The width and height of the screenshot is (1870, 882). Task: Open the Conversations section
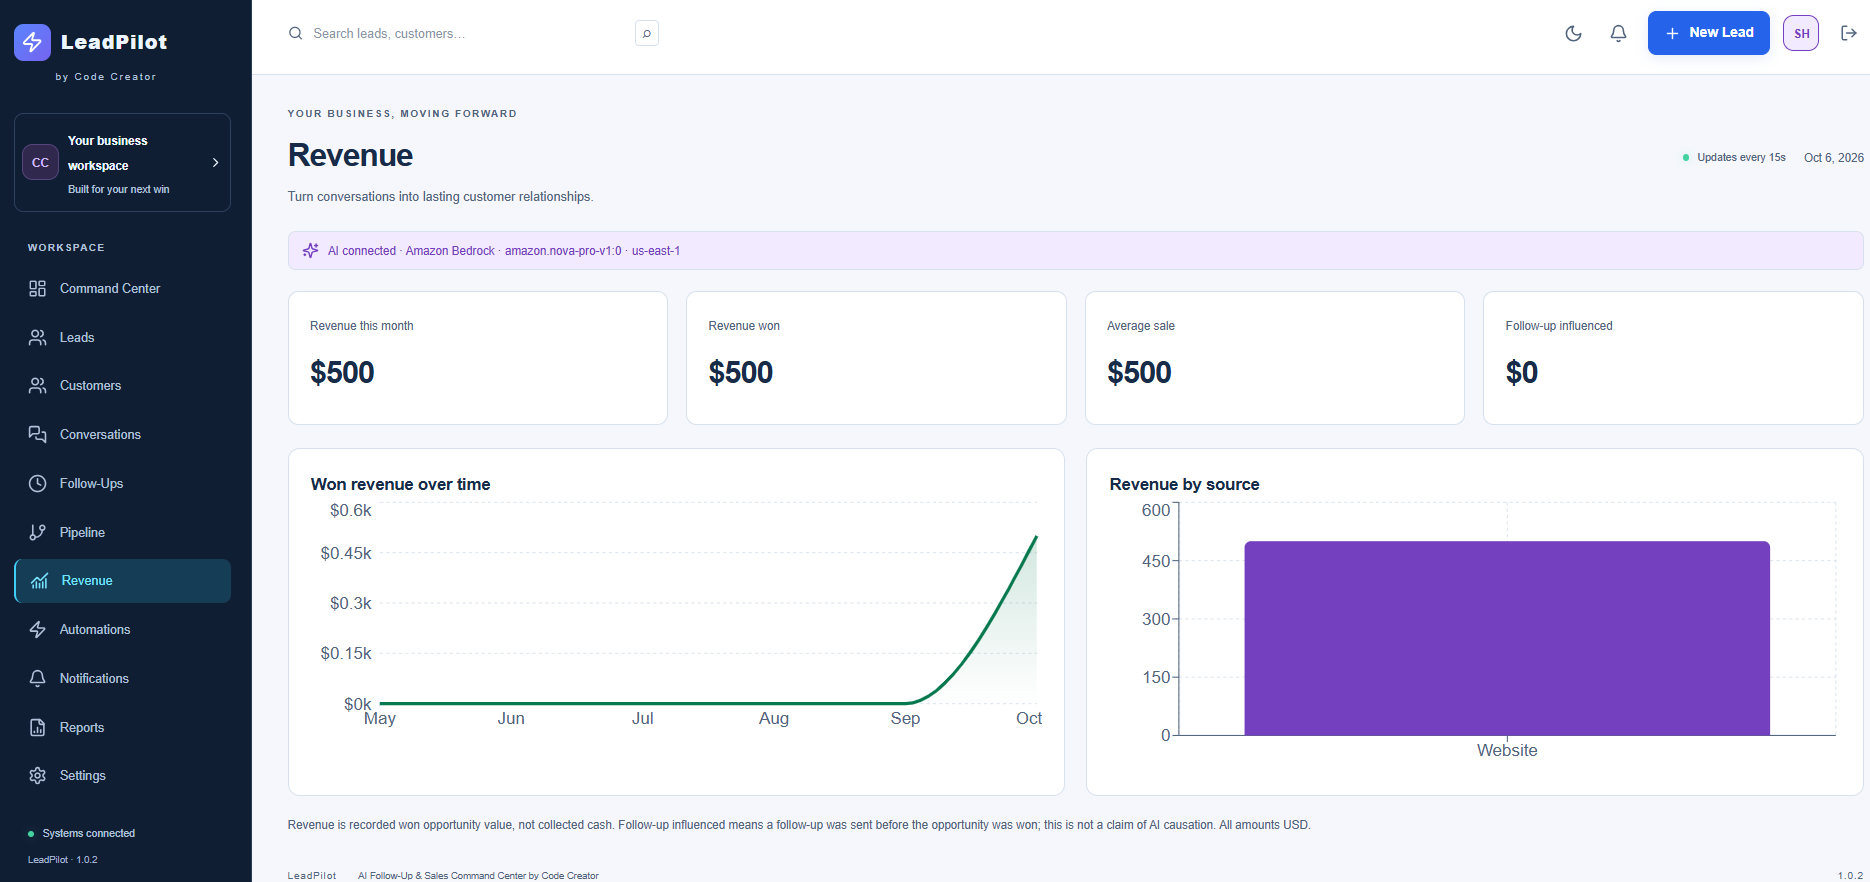[x=122, y=435]
